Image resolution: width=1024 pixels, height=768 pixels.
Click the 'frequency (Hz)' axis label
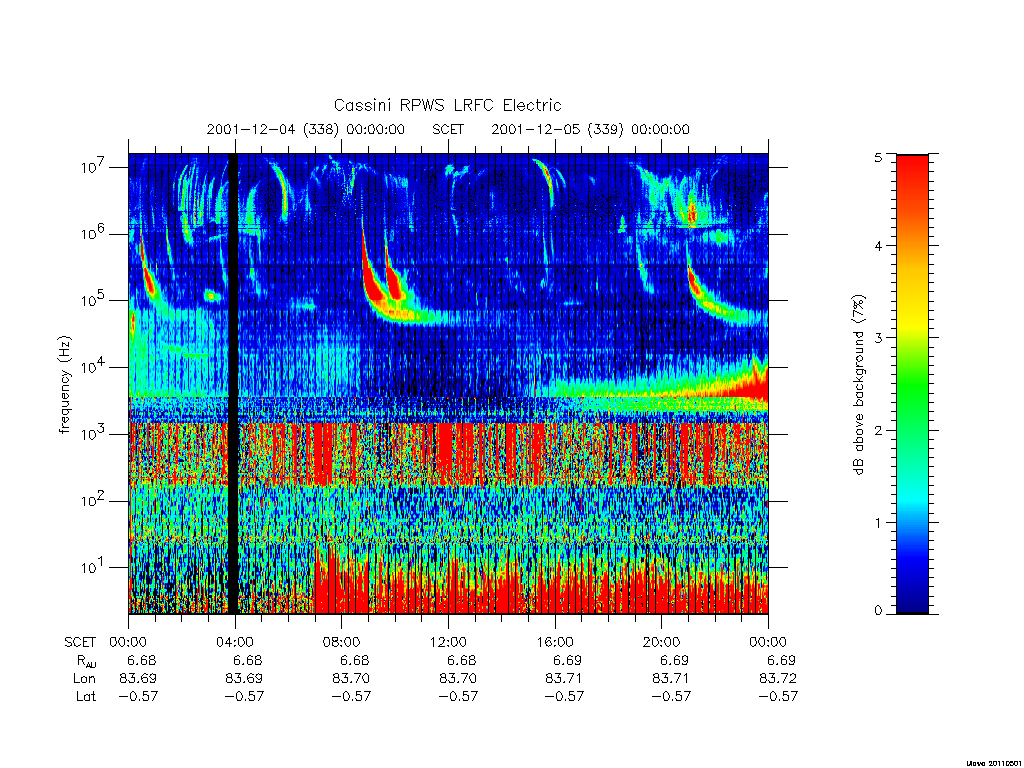[x=65, y=385]
